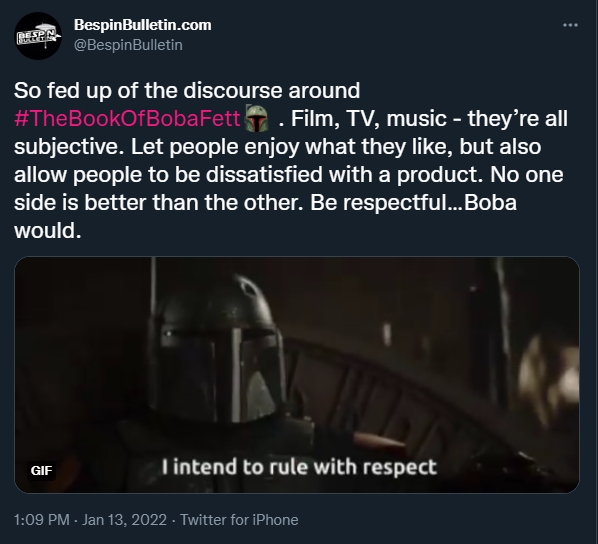Open the #TheBookOfBobaFett hashtag
The image size is (598, 544).
(x=127, y=118)
